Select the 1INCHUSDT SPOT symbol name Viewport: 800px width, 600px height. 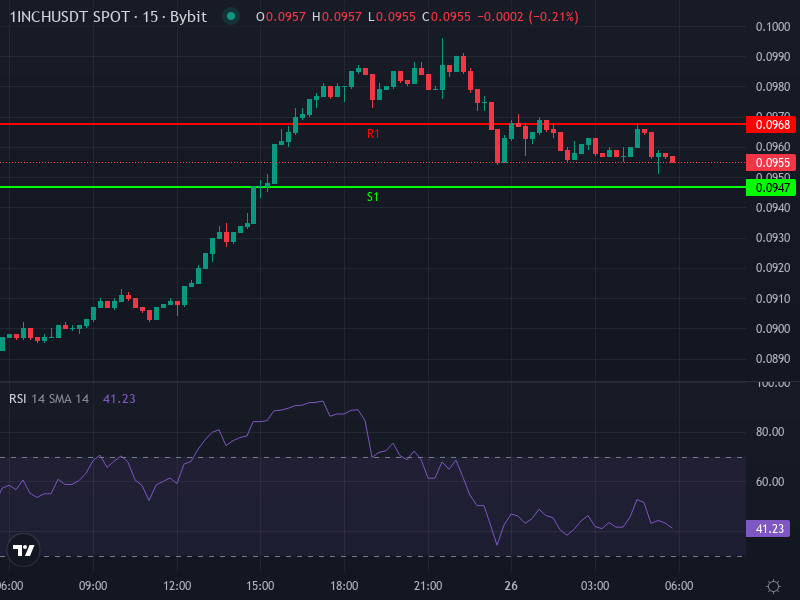click(65, 16)
